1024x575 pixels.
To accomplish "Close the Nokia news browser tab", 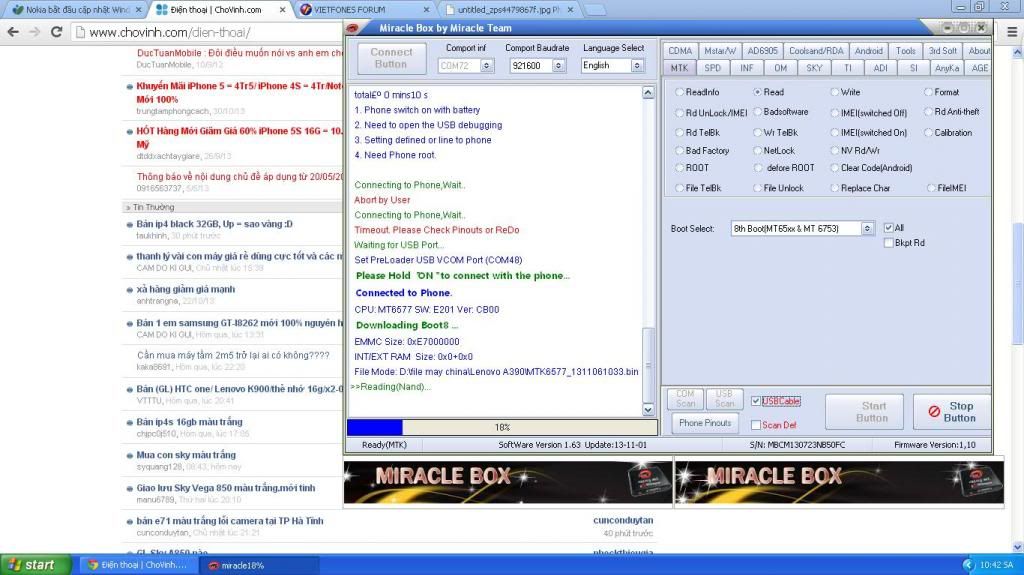I will tap(138, 10).
